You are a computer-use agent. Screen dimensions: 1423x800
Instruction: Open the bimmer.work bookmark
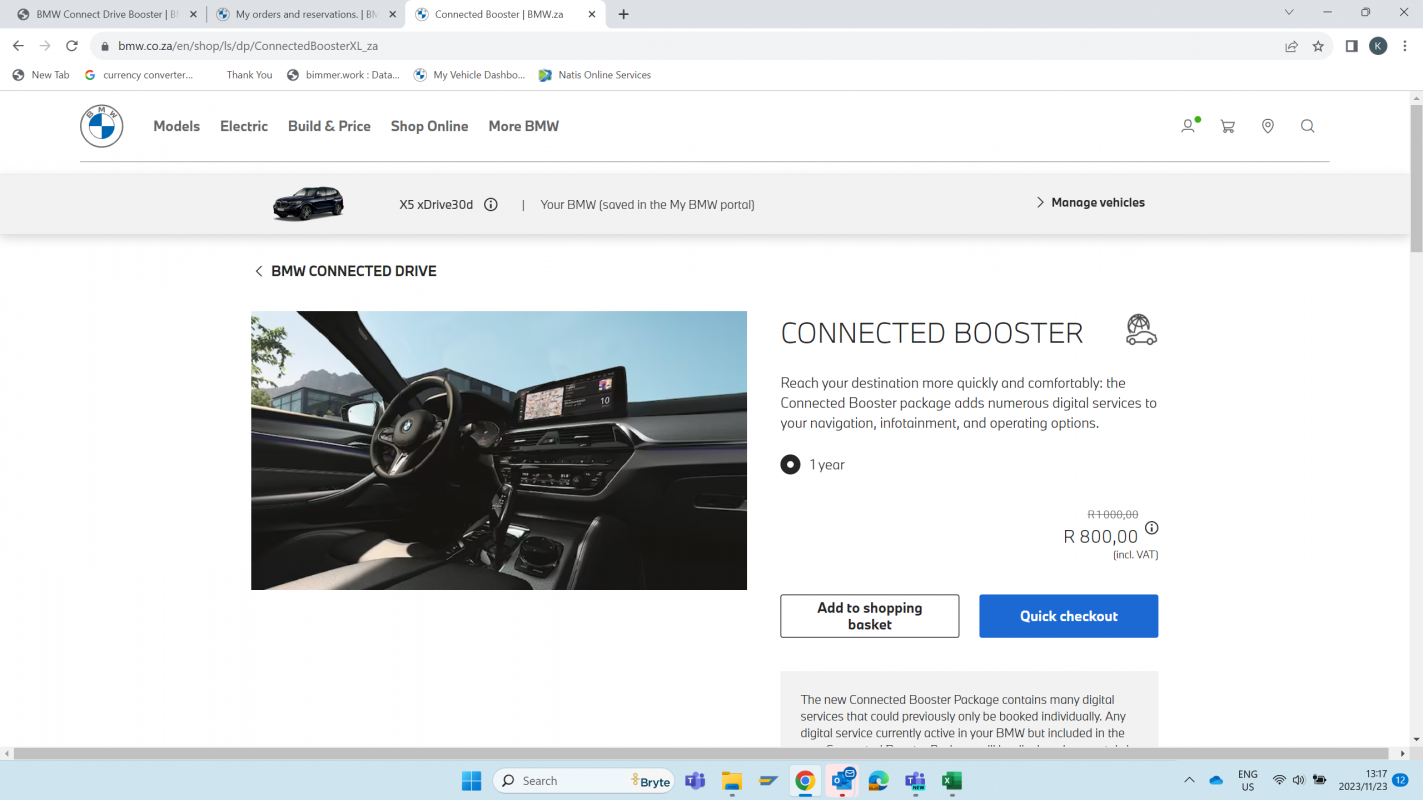(343, 75)
